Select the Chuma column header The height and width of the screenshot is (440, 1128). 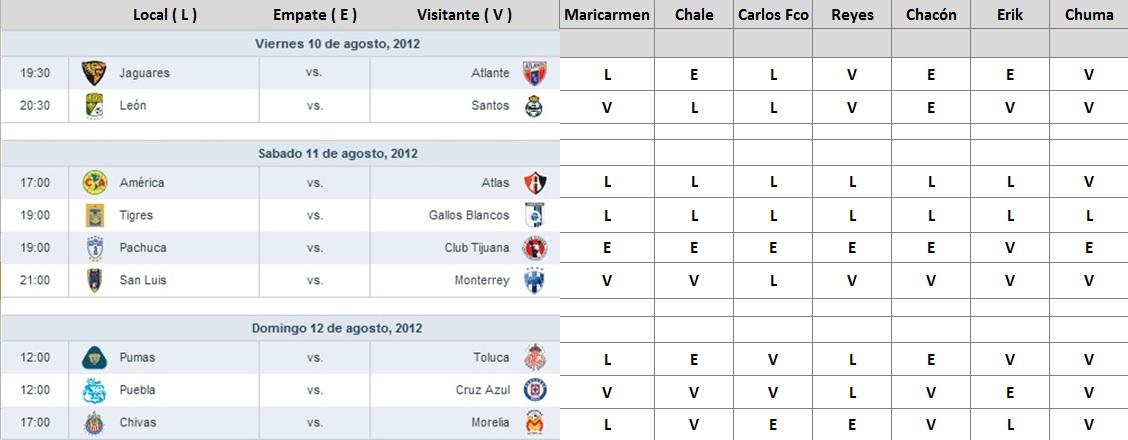(x=1088, y=15)
